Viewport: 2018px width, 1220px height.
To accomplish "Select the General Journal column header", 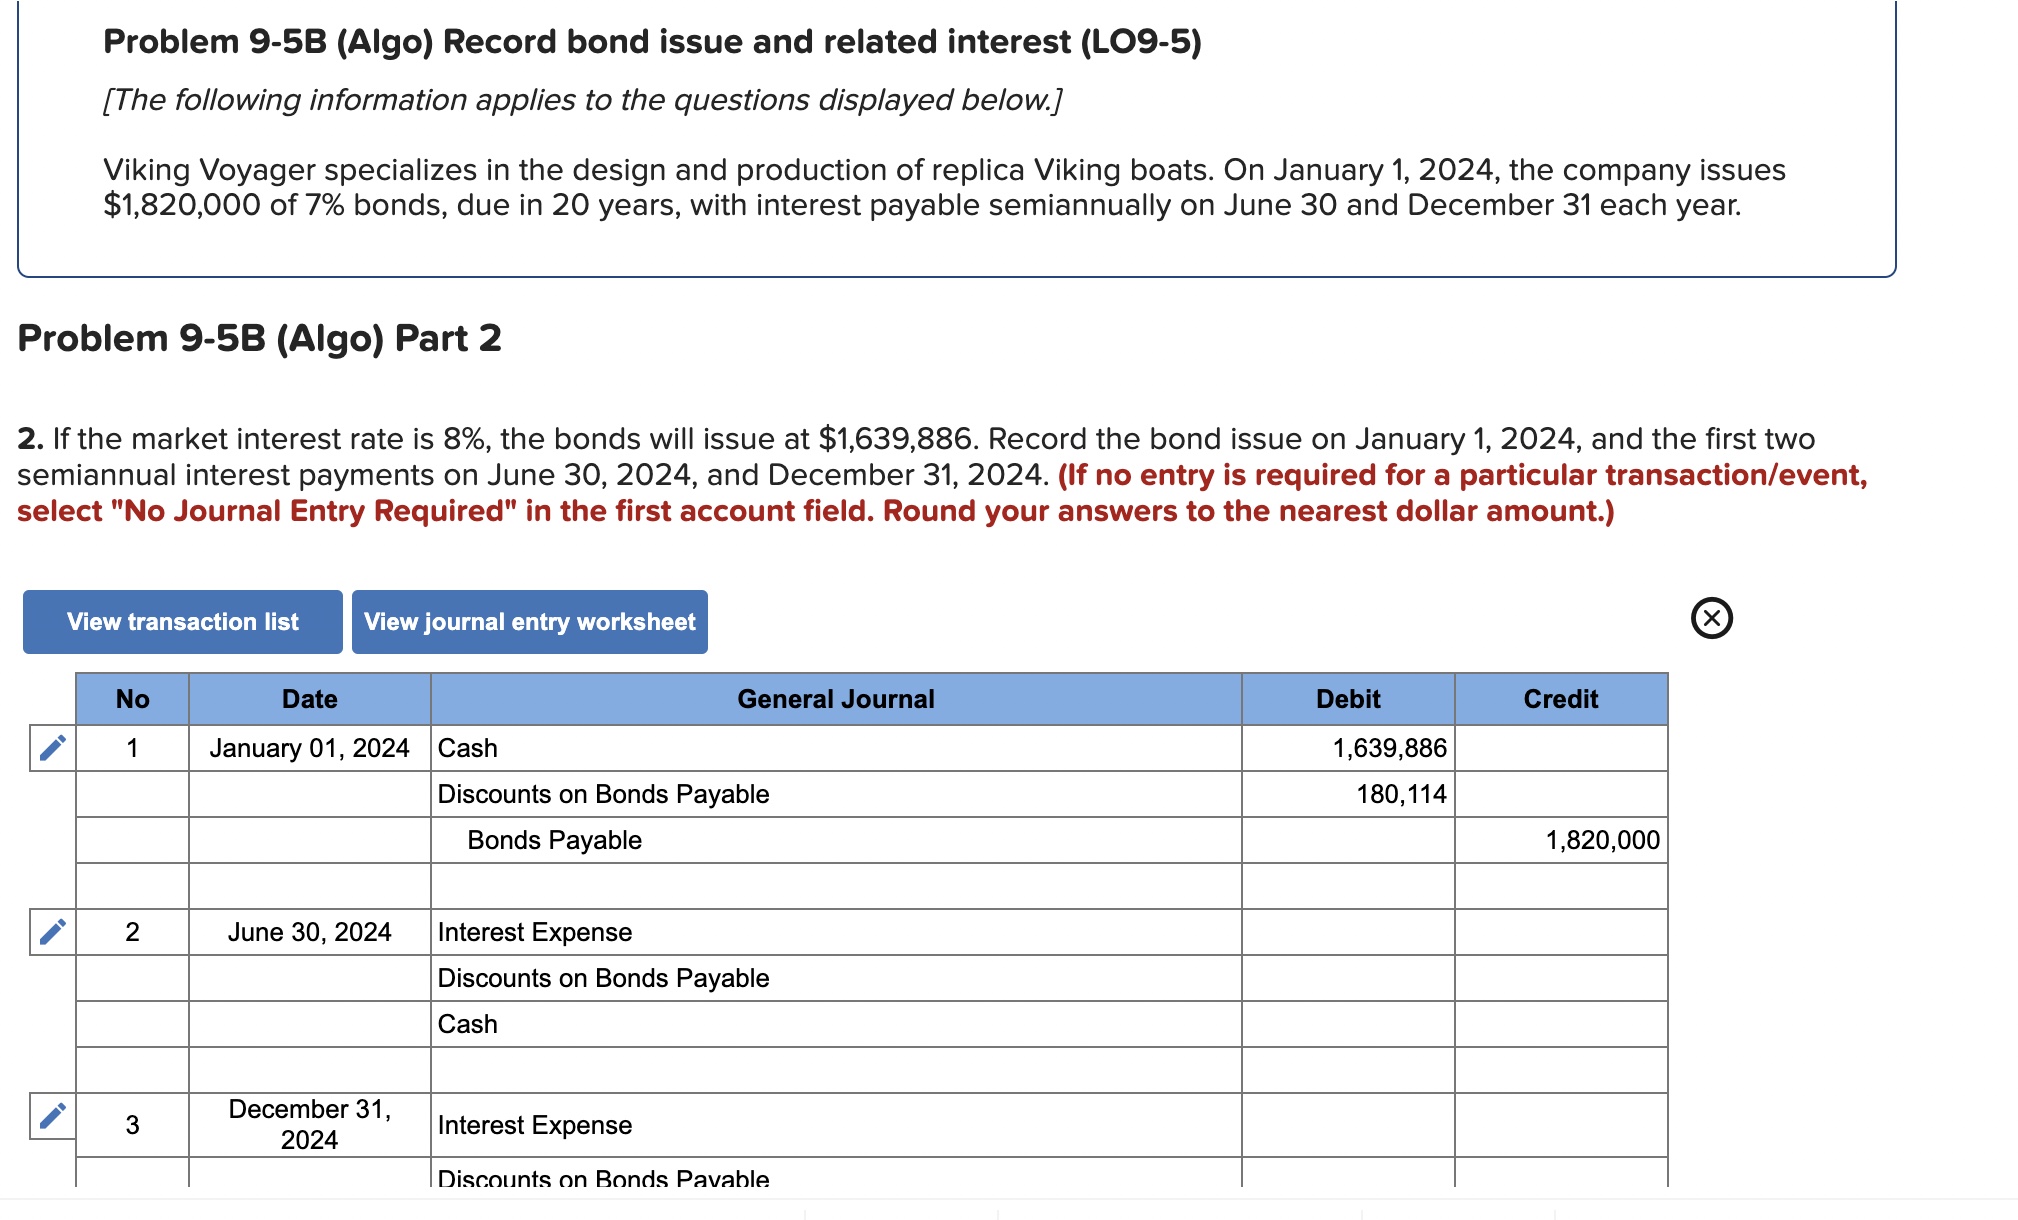I will pyautogui.click(x=835, y=698).
